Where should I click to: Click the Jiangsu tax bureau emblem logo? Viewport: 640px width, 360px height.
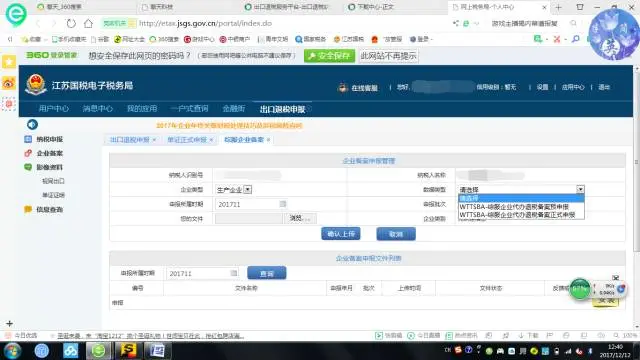(x=36, y=85)
